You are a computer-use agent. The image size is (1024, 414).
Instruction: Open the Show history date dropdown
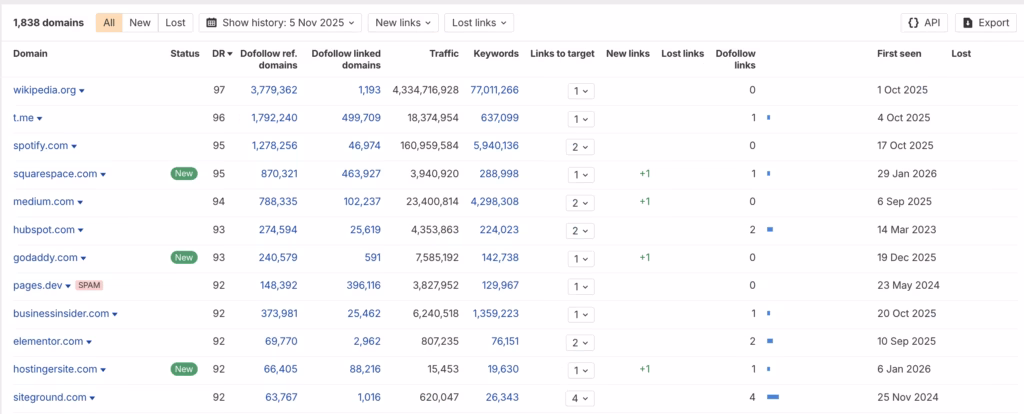click(x=280, y=23)
